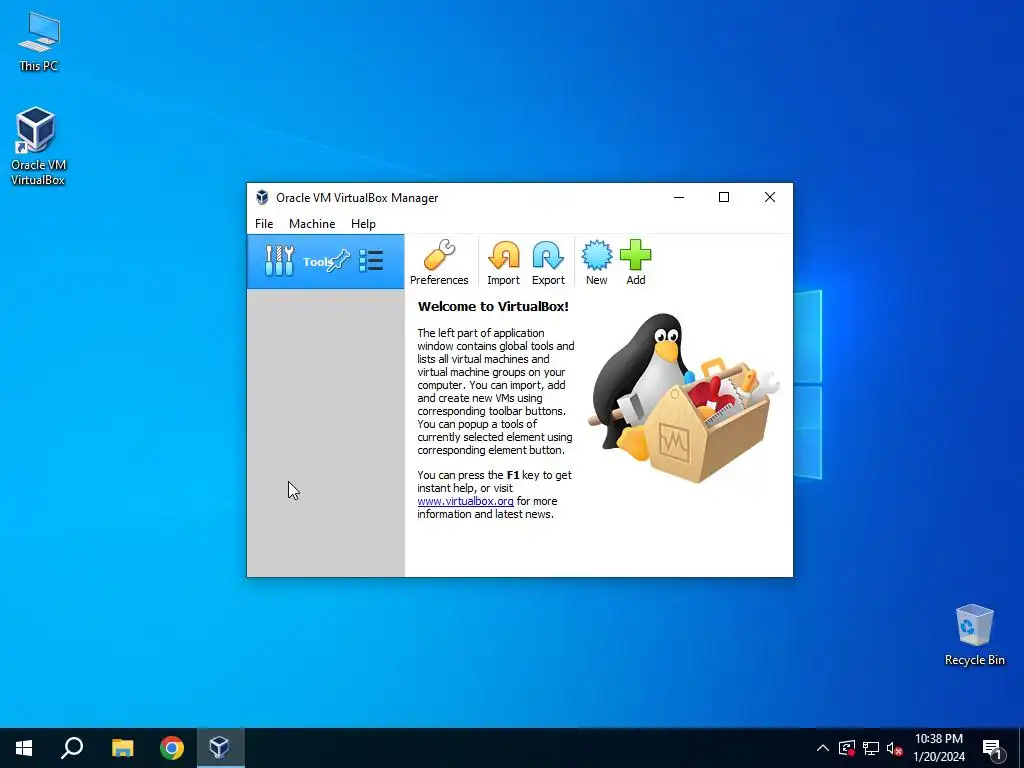
Task: Pin the Tools pane with the pin icon
Action: tap(340, 261)
